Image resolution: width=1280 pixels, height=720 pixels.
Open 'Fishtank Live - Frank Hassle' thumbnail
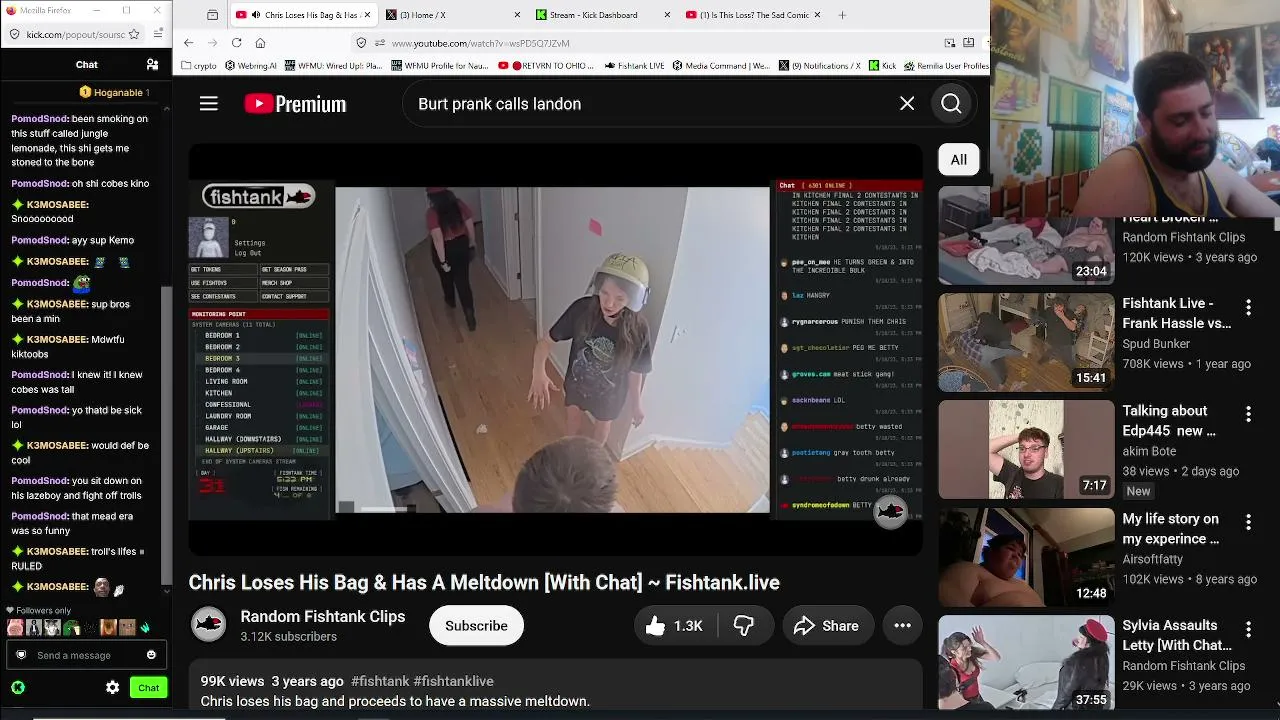(1026, 342)
